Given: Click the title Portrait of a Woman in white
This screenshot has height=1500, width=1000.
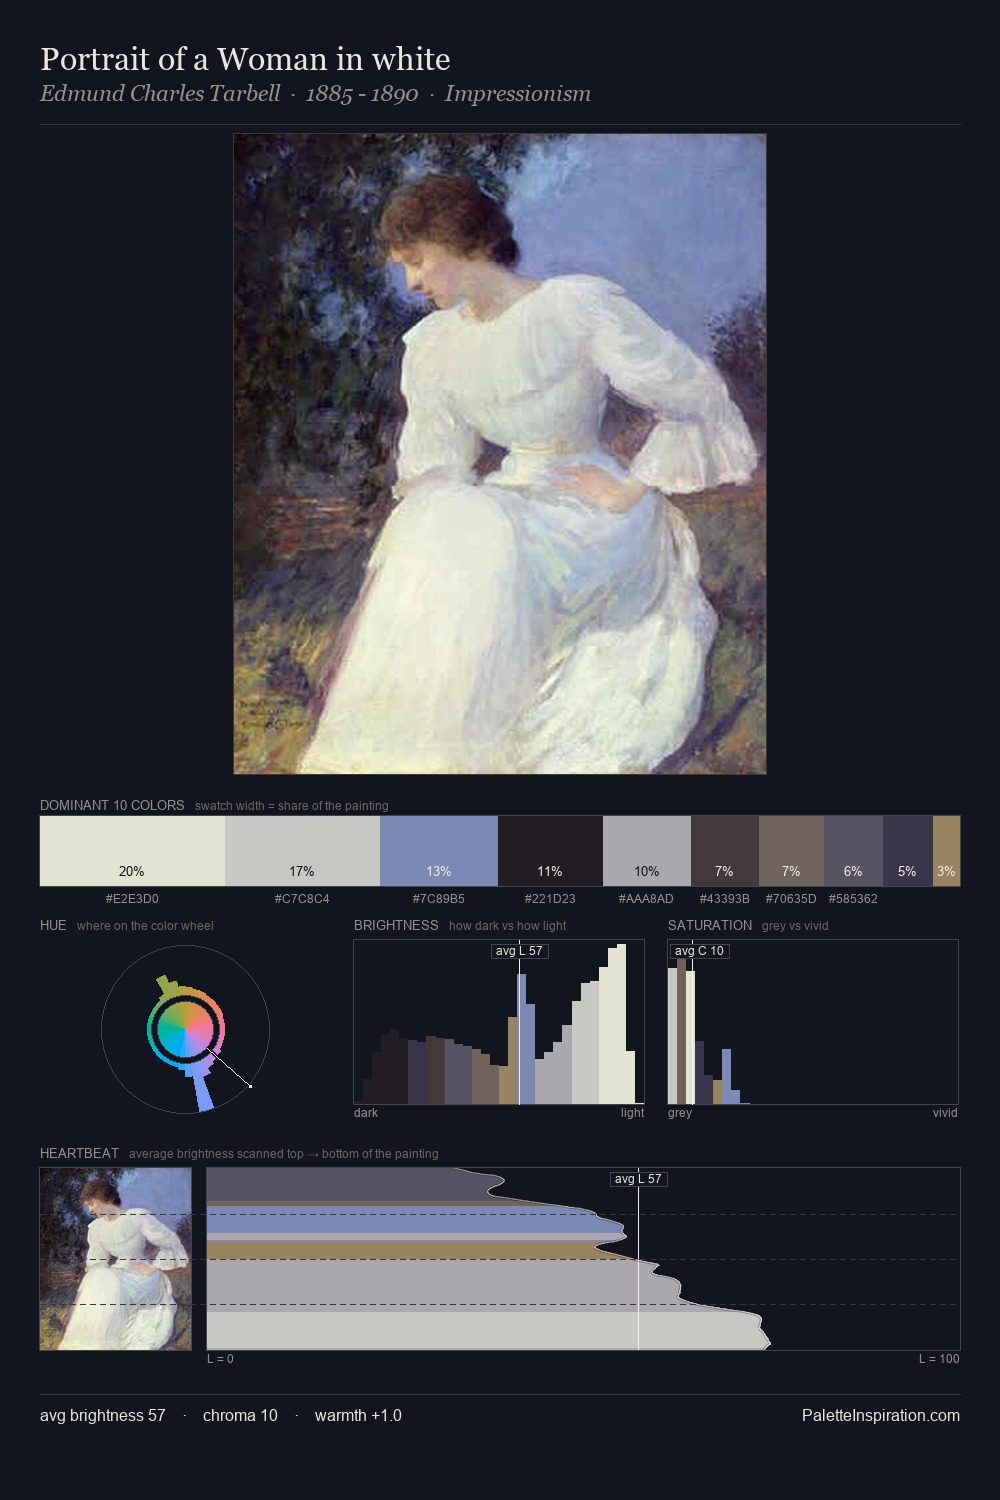Looking at the screenshot, I should [x=245, y=59].
